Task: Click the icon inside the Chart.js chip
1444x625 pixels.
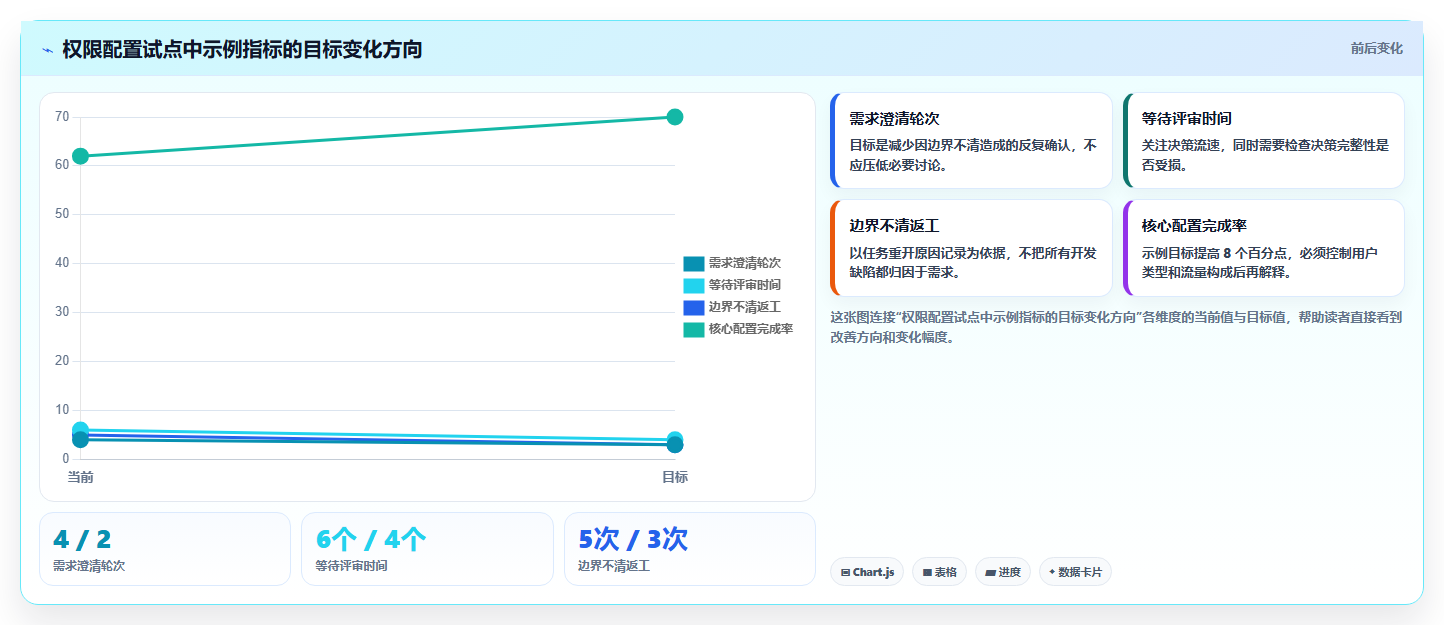Action: coord(846,573)
